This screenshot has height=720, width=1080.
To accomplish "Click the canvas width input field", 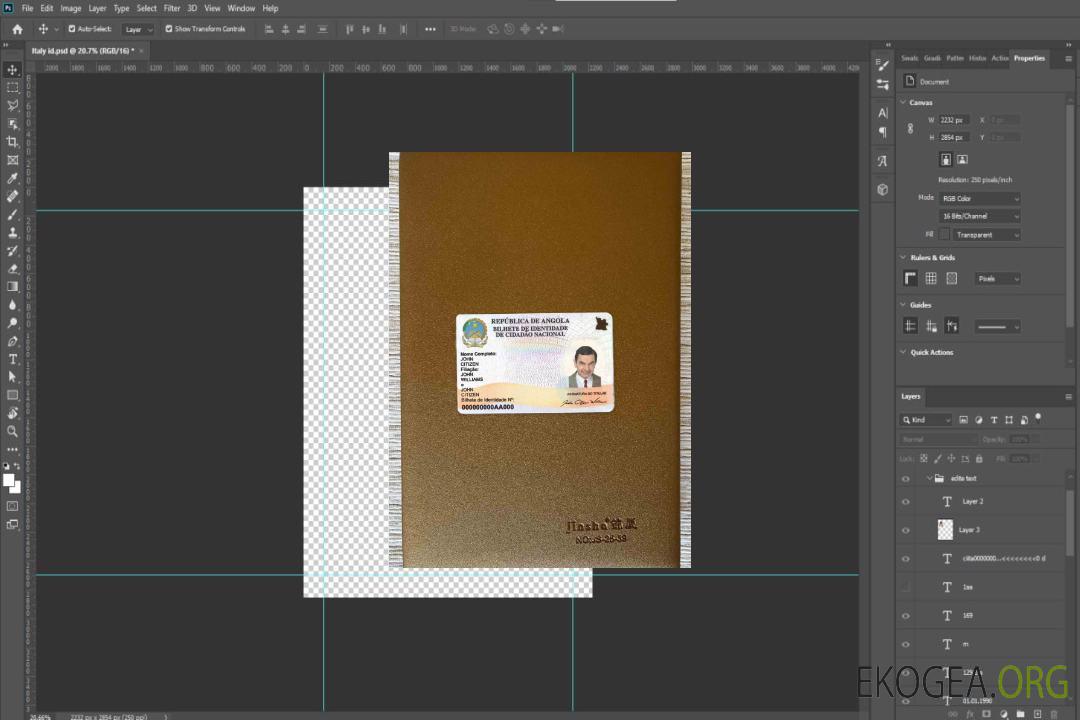I will (954, 120).
